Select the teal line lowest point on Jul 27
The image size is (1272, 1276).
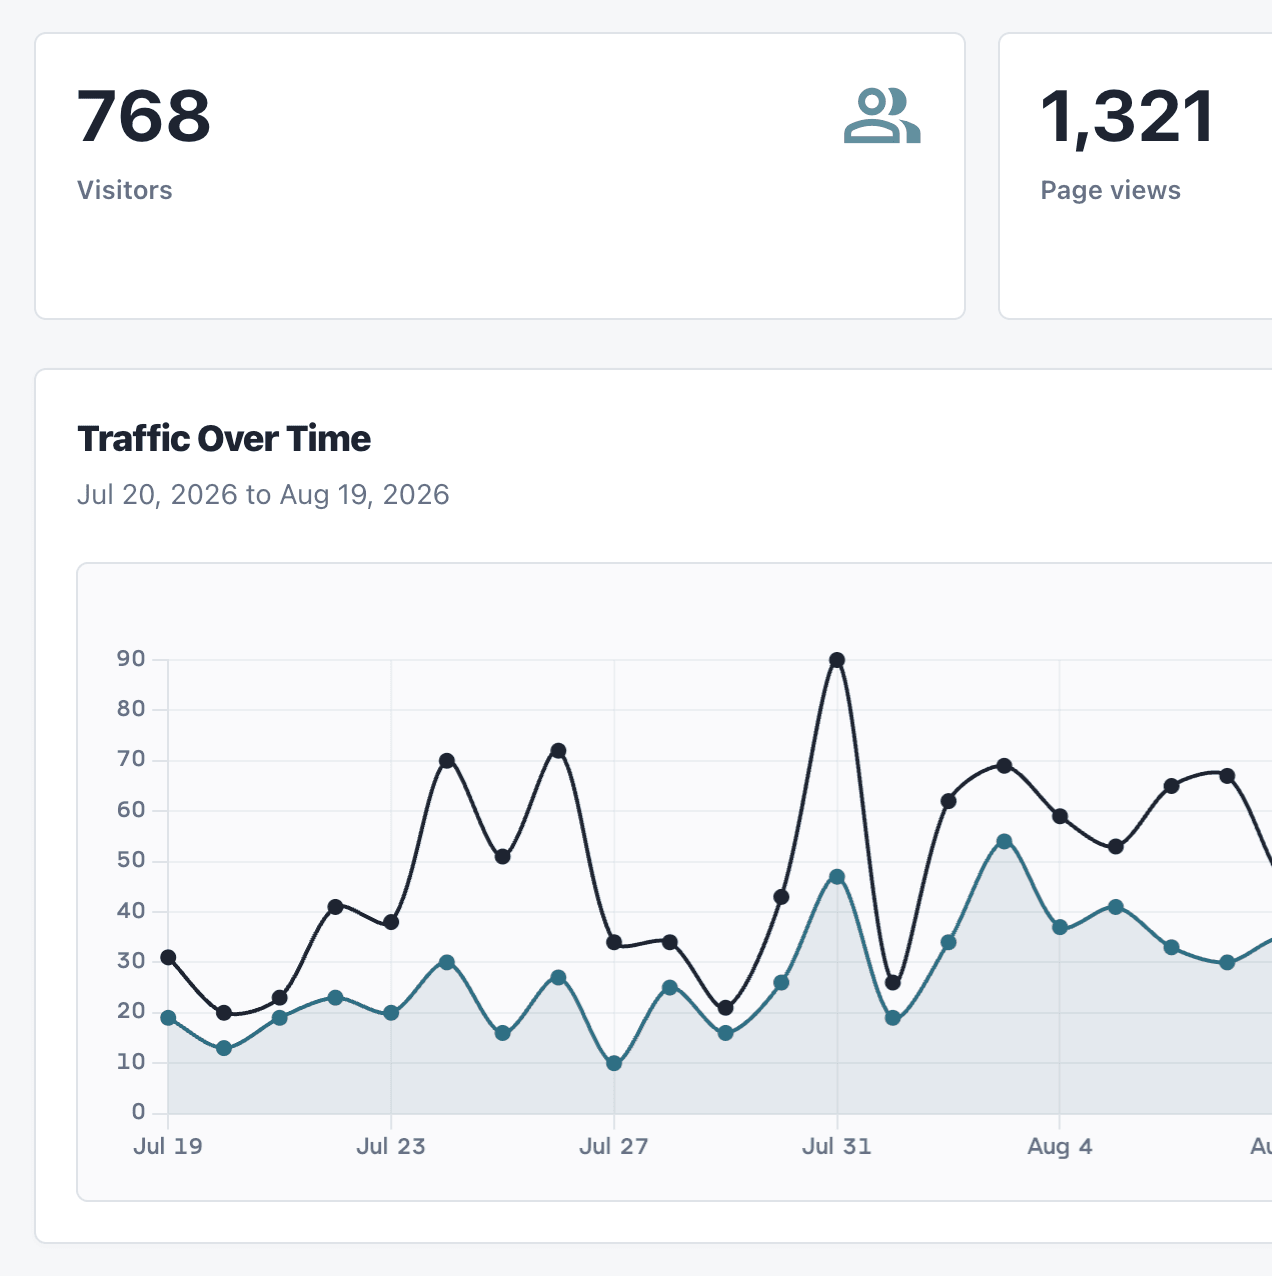[614, 1064]
